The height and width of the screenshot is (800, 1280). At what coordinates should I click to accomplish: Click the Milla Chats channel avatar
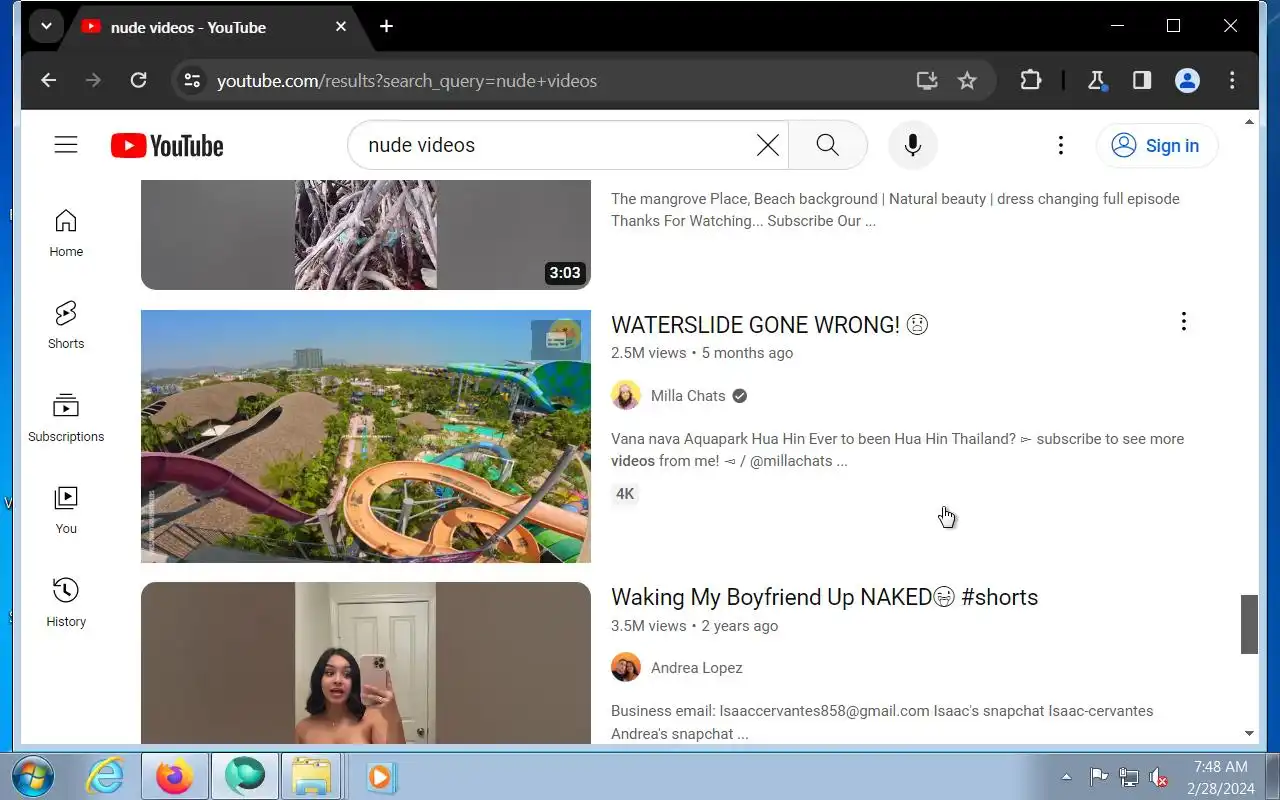pyautogui.click(x=626, y=395)
